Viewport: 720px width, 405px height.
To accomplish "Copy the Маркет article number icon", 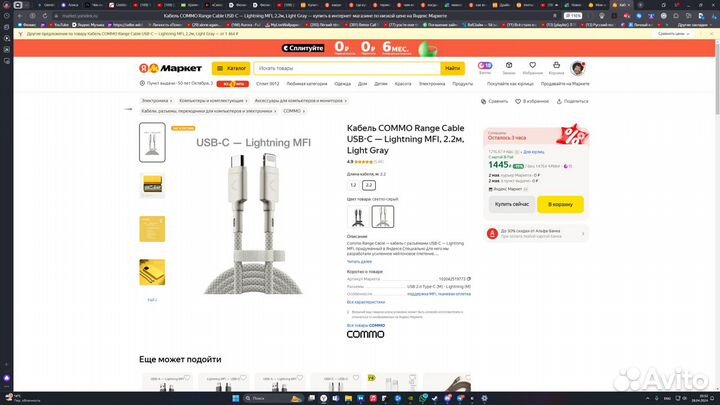I will [x=469, y=279].
